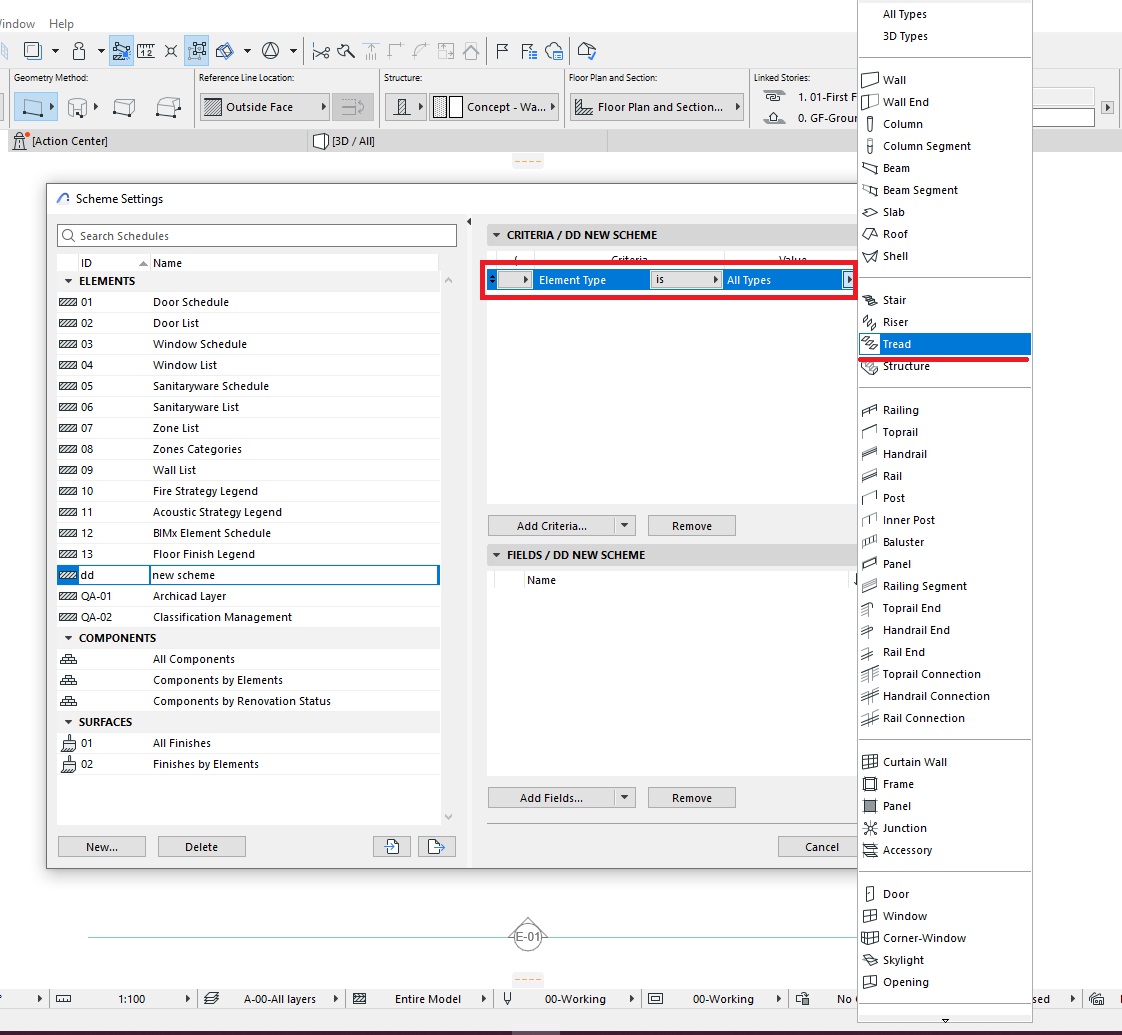Click the Beam icon in list
The height and width of the screenshot is (1035, 1122).
(869, 168)
